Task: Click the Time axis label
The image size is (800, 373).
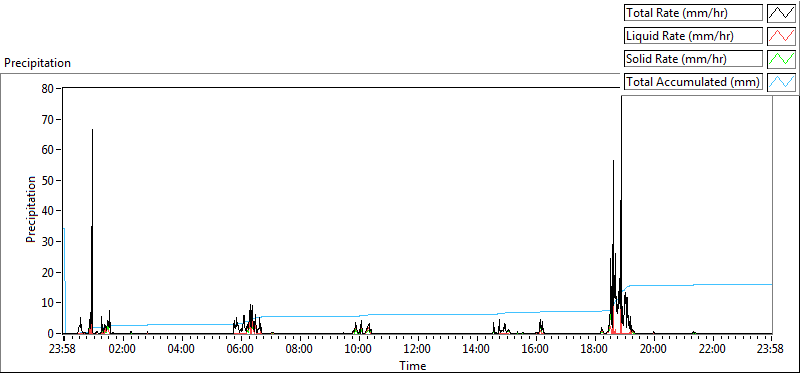Action: pyautogui.click(x=413, y=365)
